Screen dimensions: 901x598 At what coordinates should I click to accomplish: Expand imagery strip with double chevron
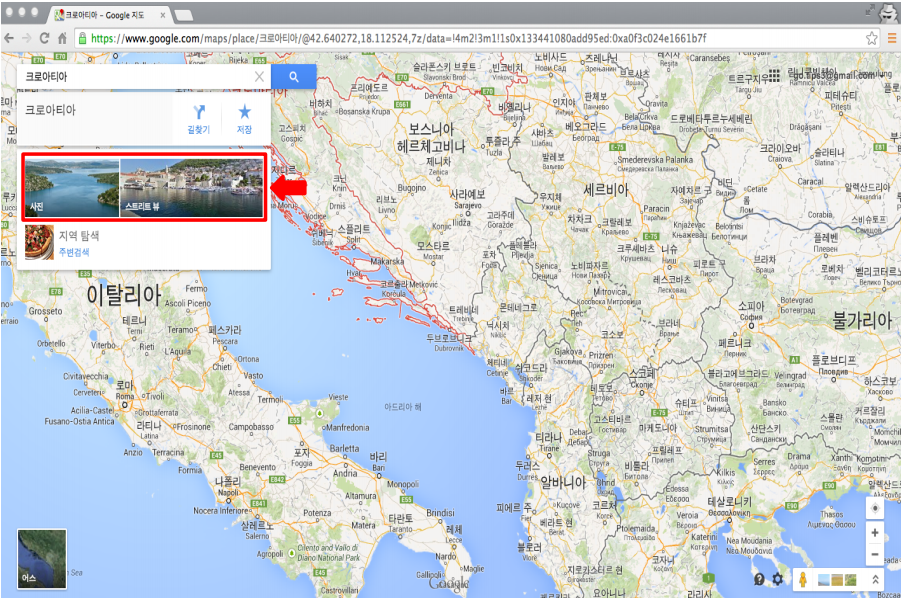(x=875, y=580)
